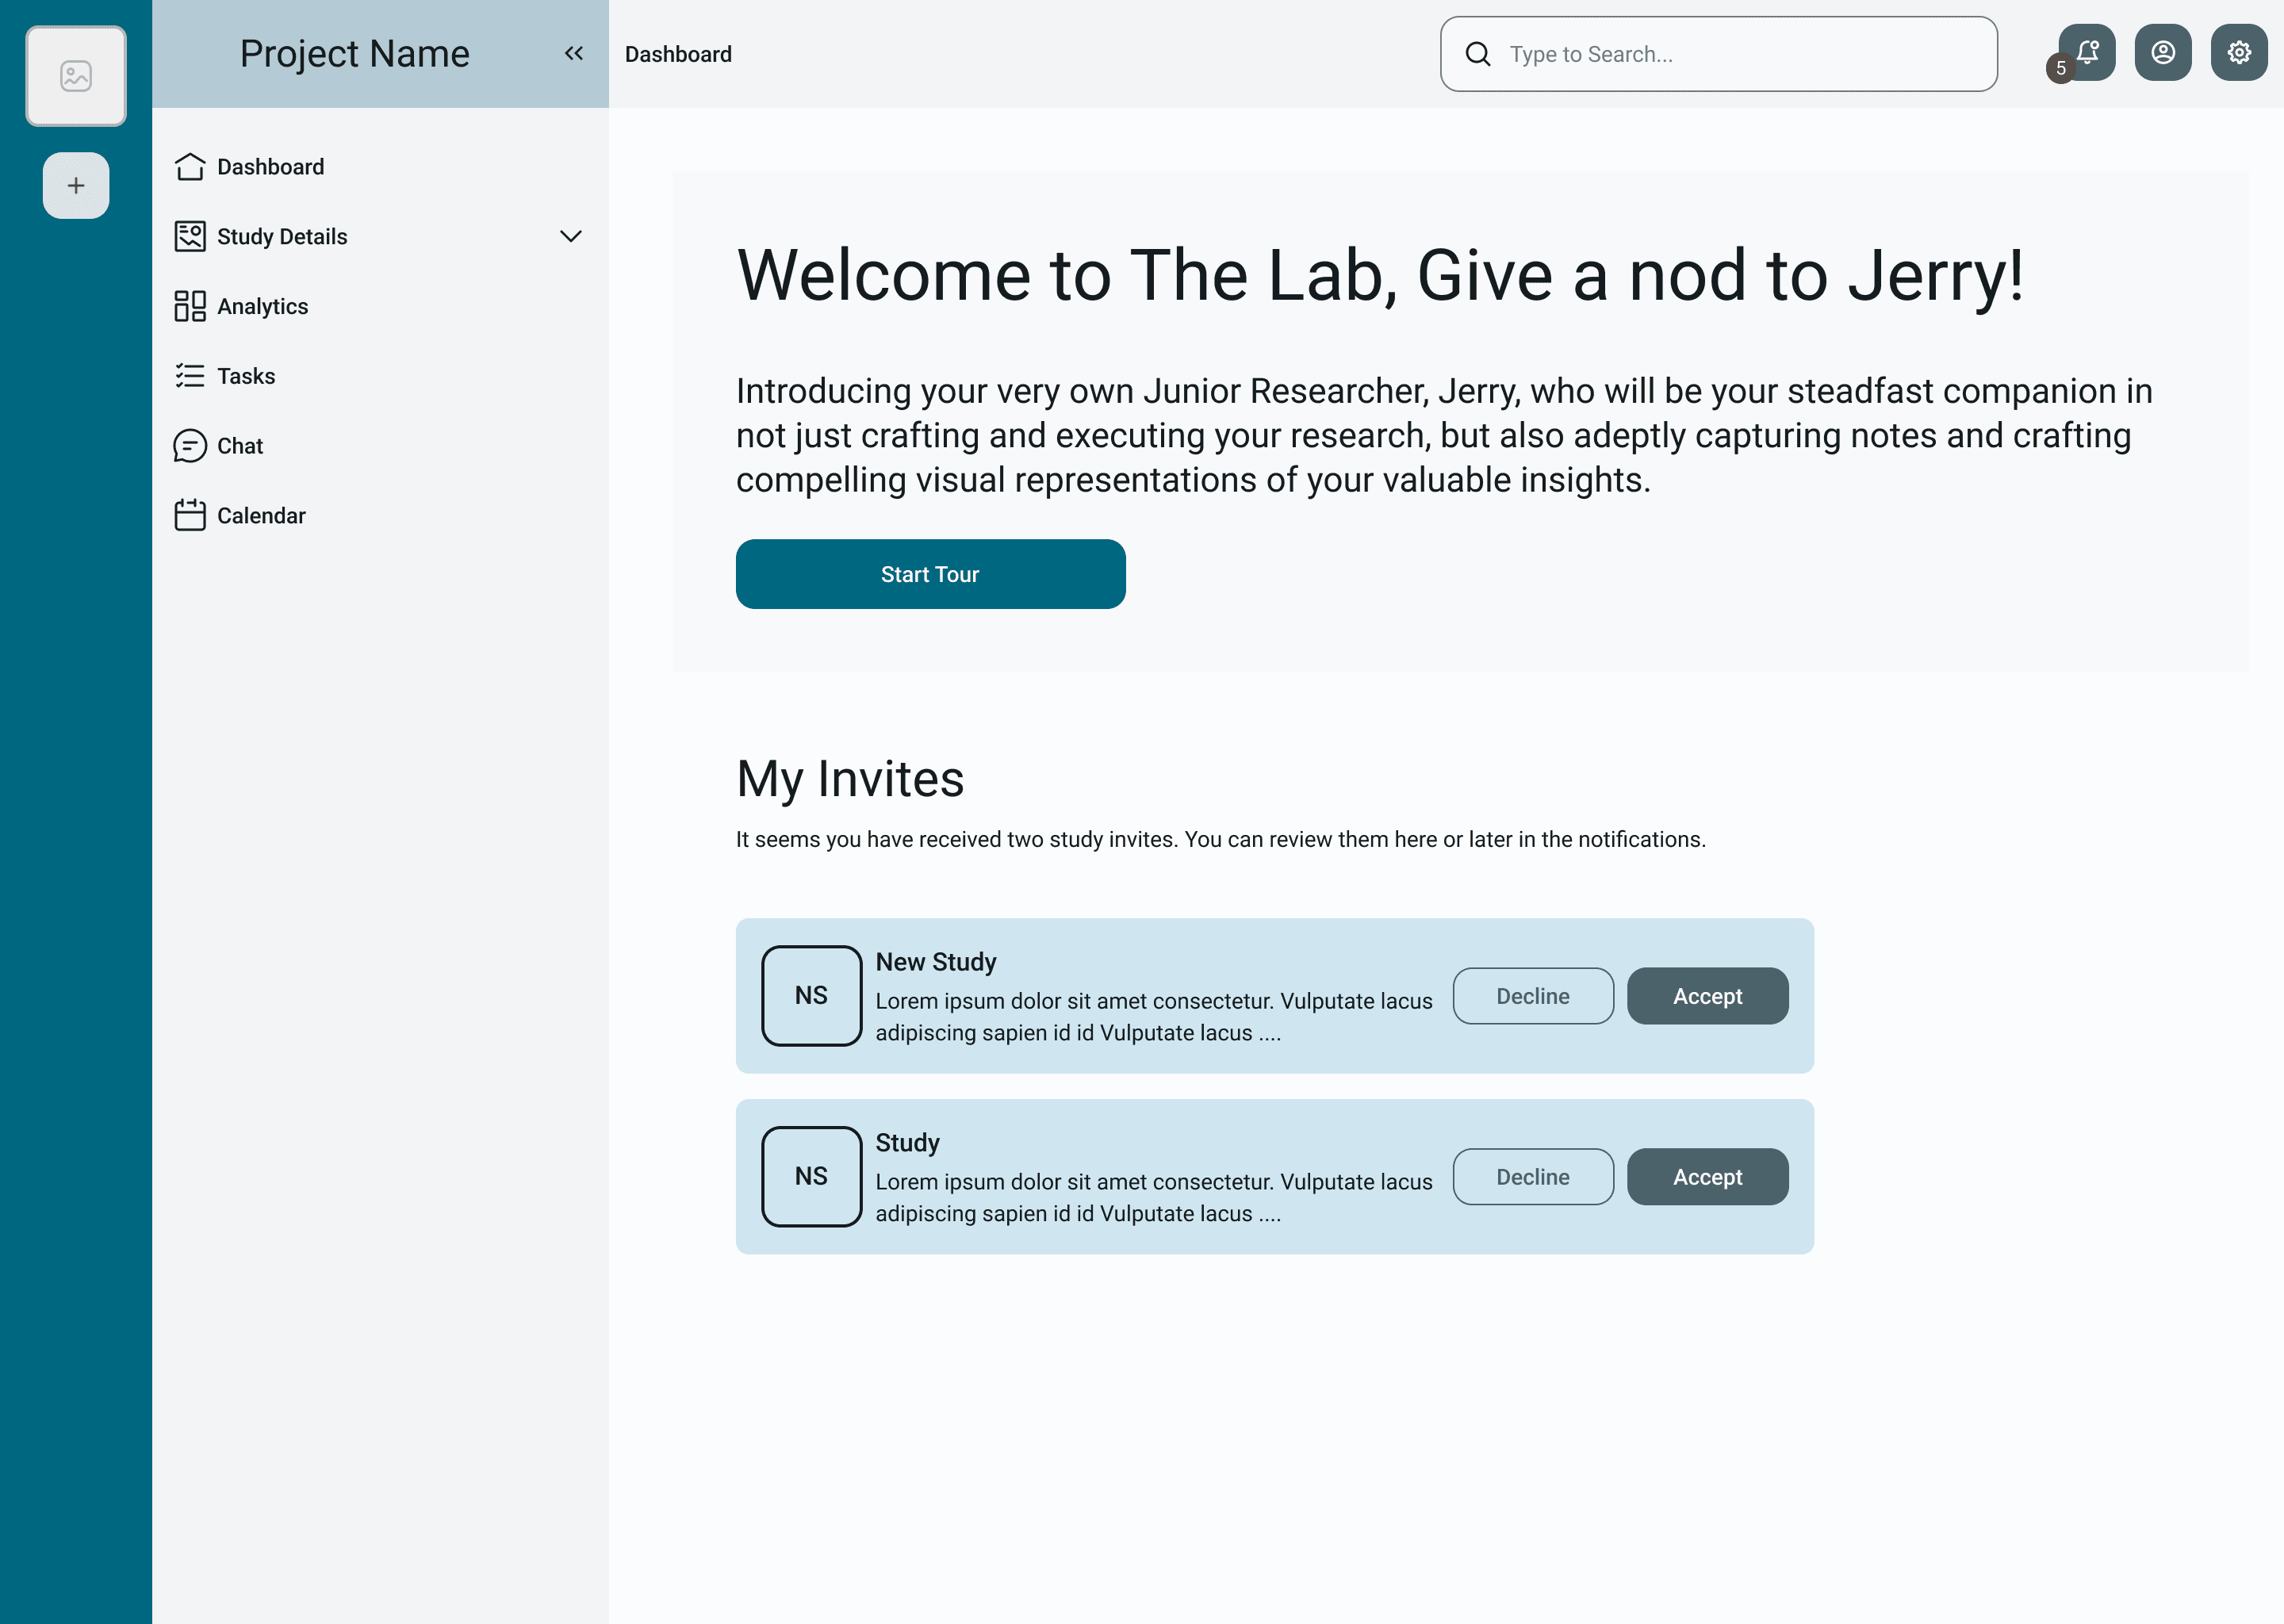Open the settings gear icon
Image resolution: width=2284 pixels, height=1624 pixels.
(x=2239, y=52)
